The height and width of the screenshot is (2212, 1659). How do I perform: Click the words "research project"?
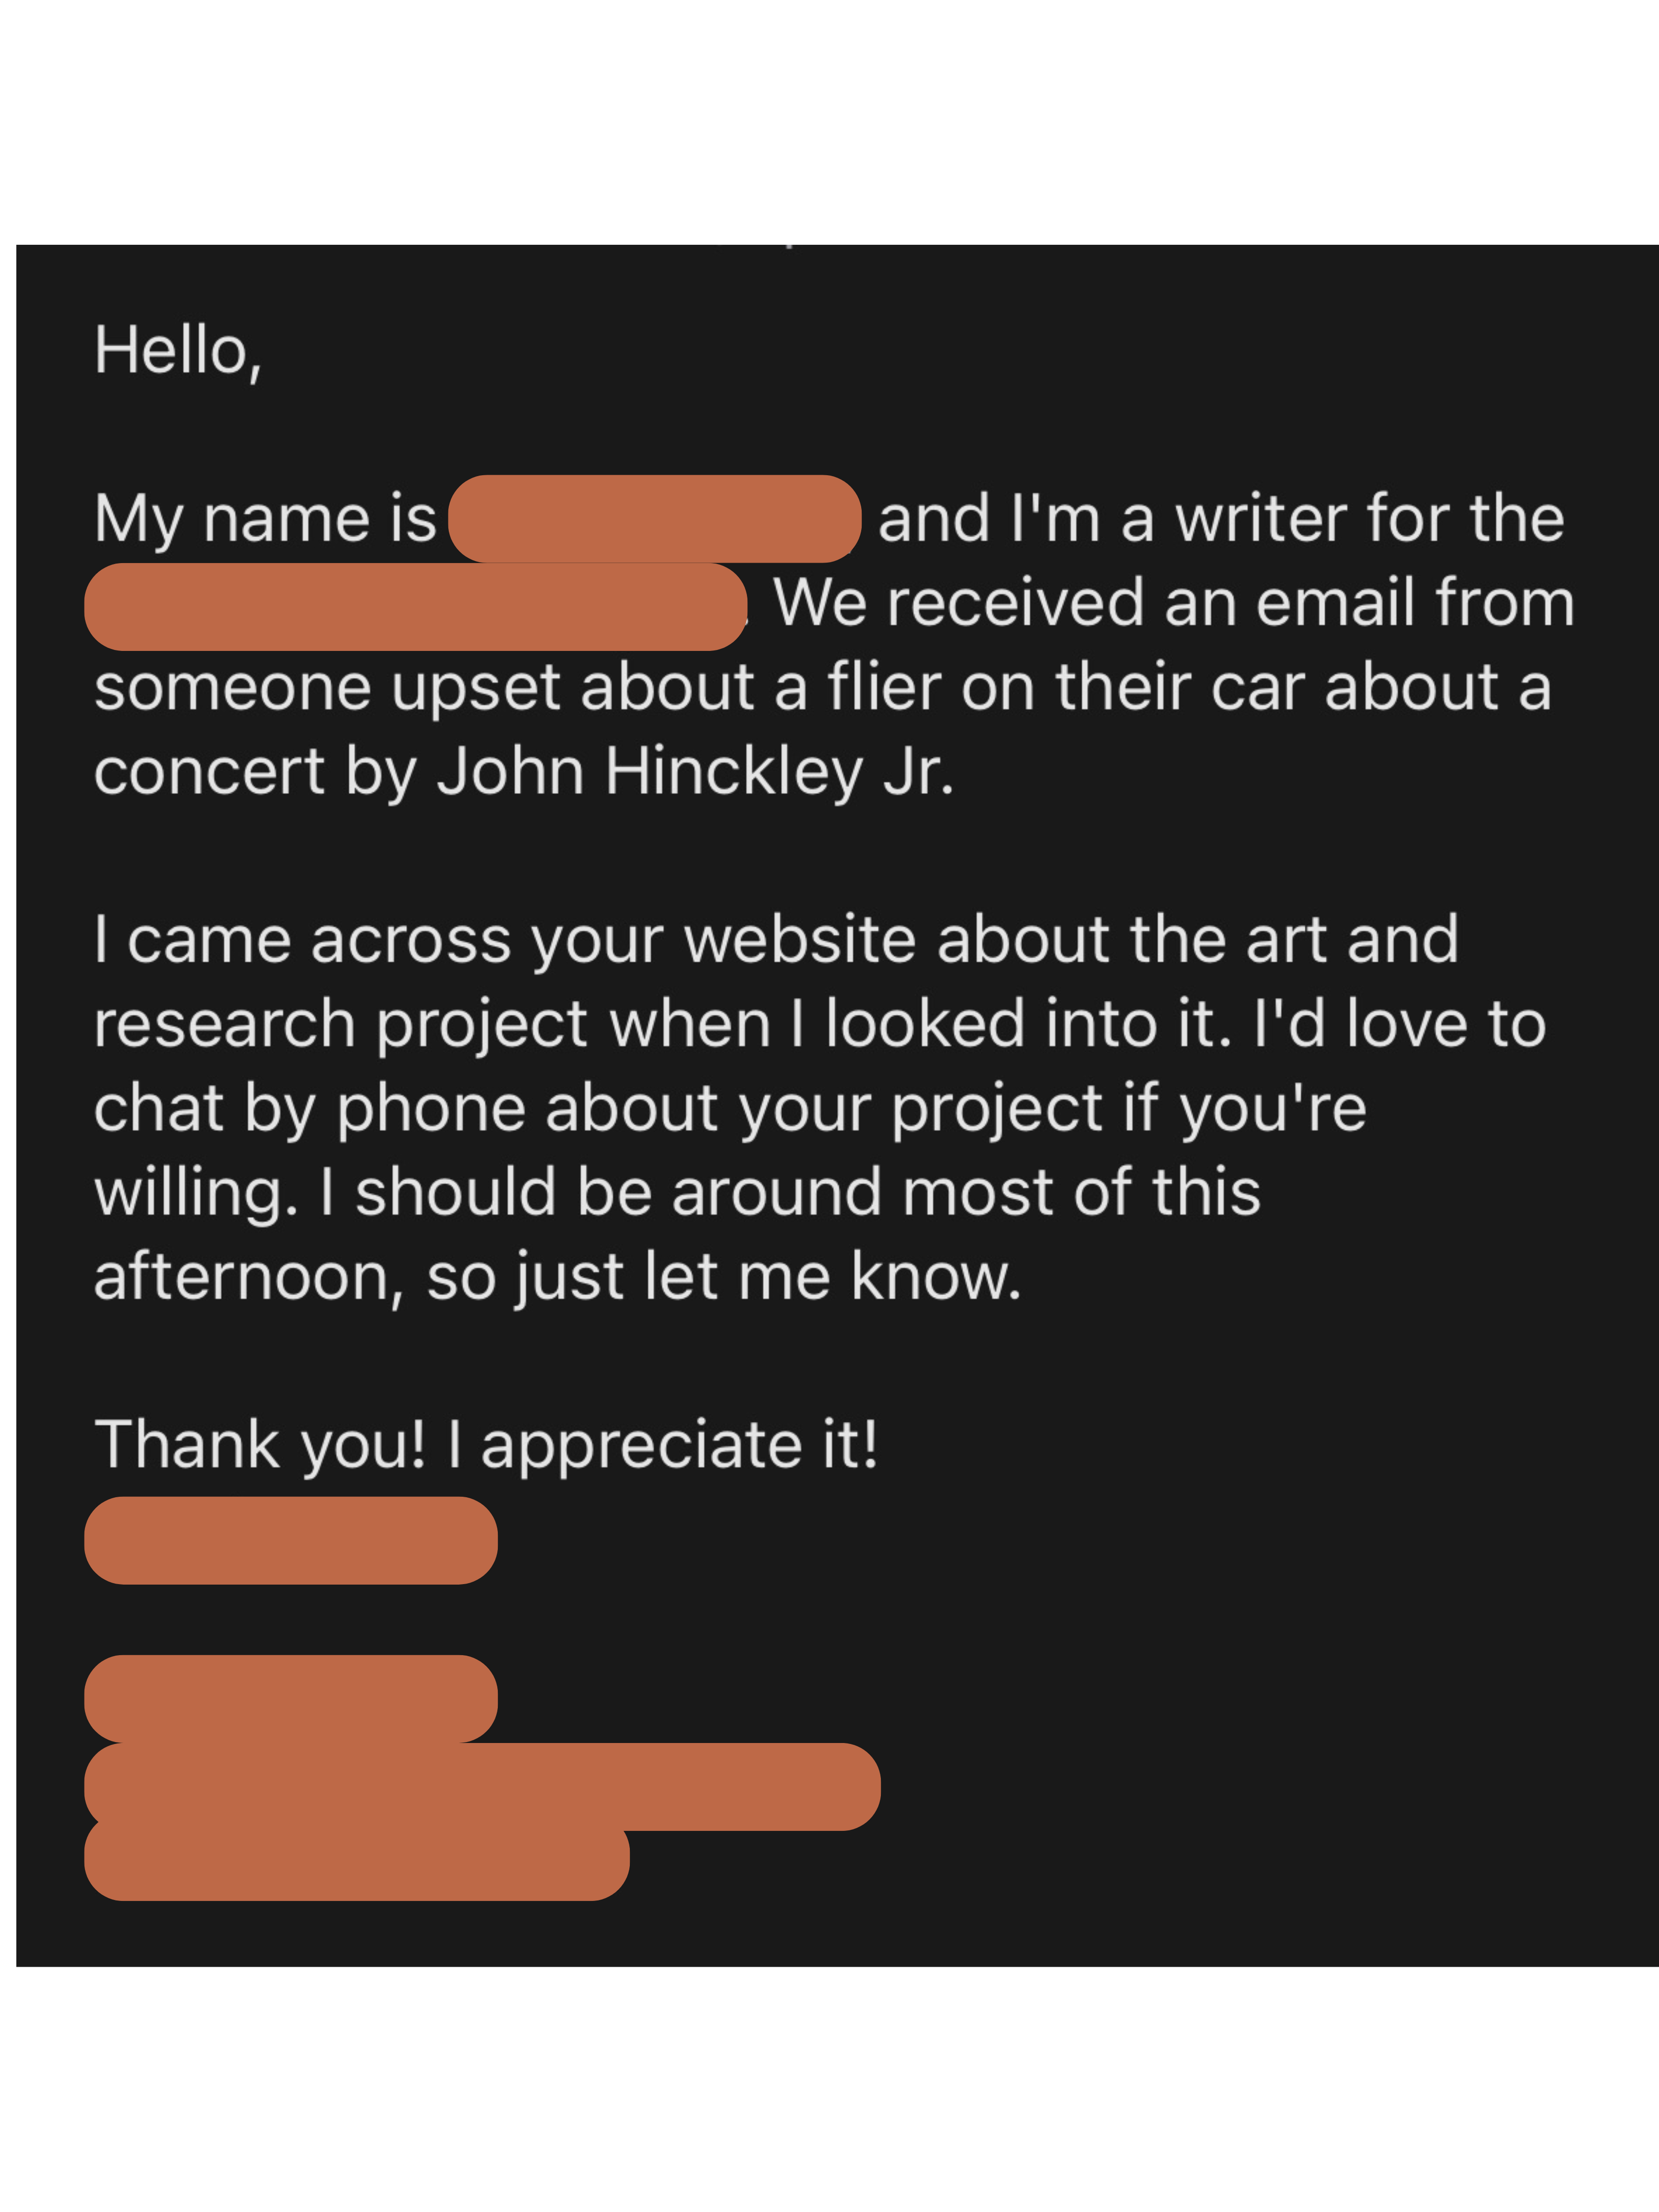click(x=340, y=1025)
